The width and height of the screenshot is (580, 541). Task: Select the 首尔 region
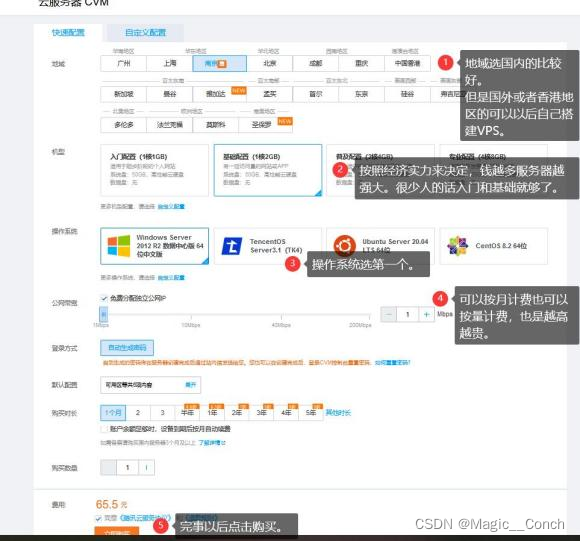point(316,94)
